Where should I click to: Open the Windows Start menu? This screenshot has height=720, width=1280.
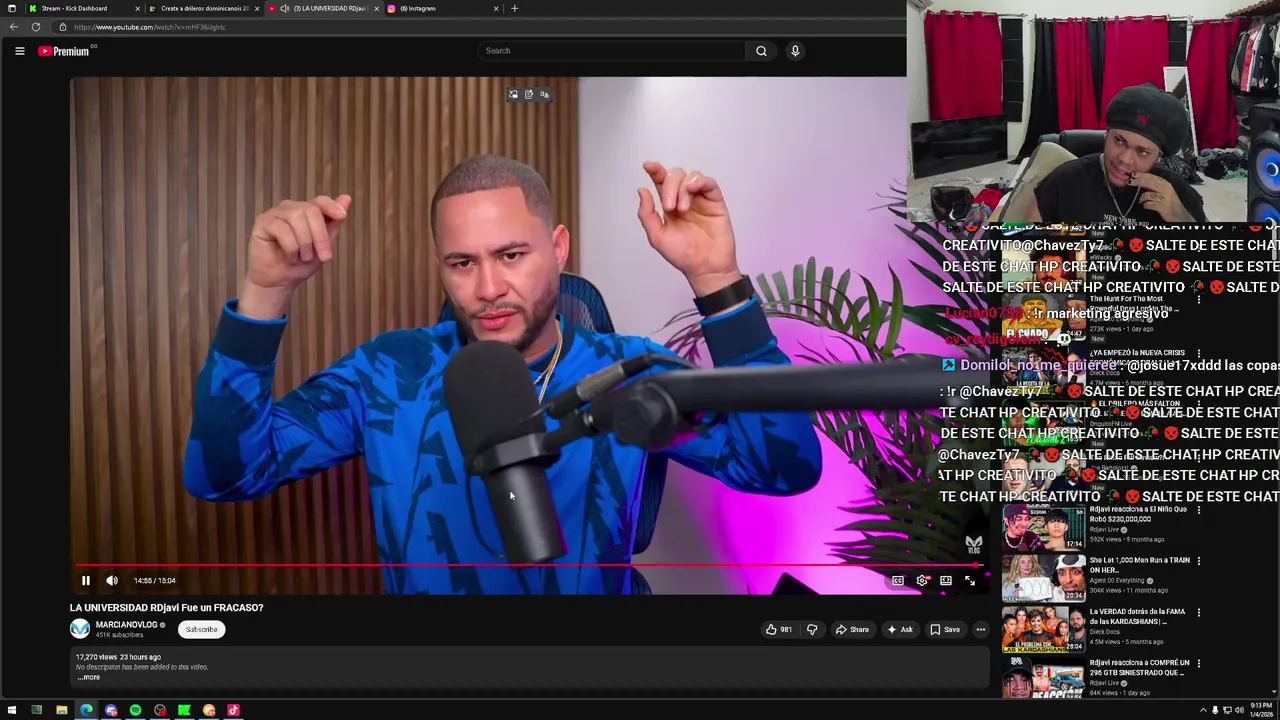click(x=12, y=710)
